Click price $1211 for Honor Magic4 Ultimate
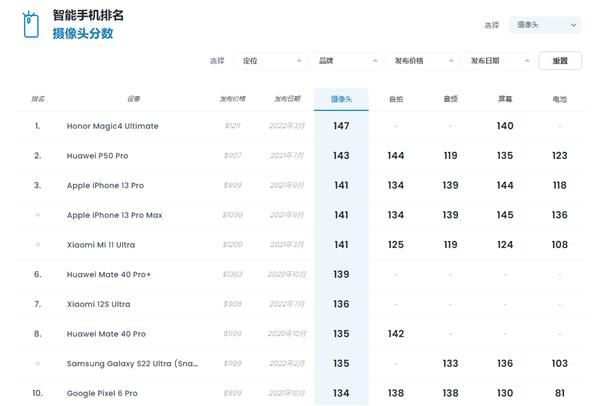 [232, 126]
